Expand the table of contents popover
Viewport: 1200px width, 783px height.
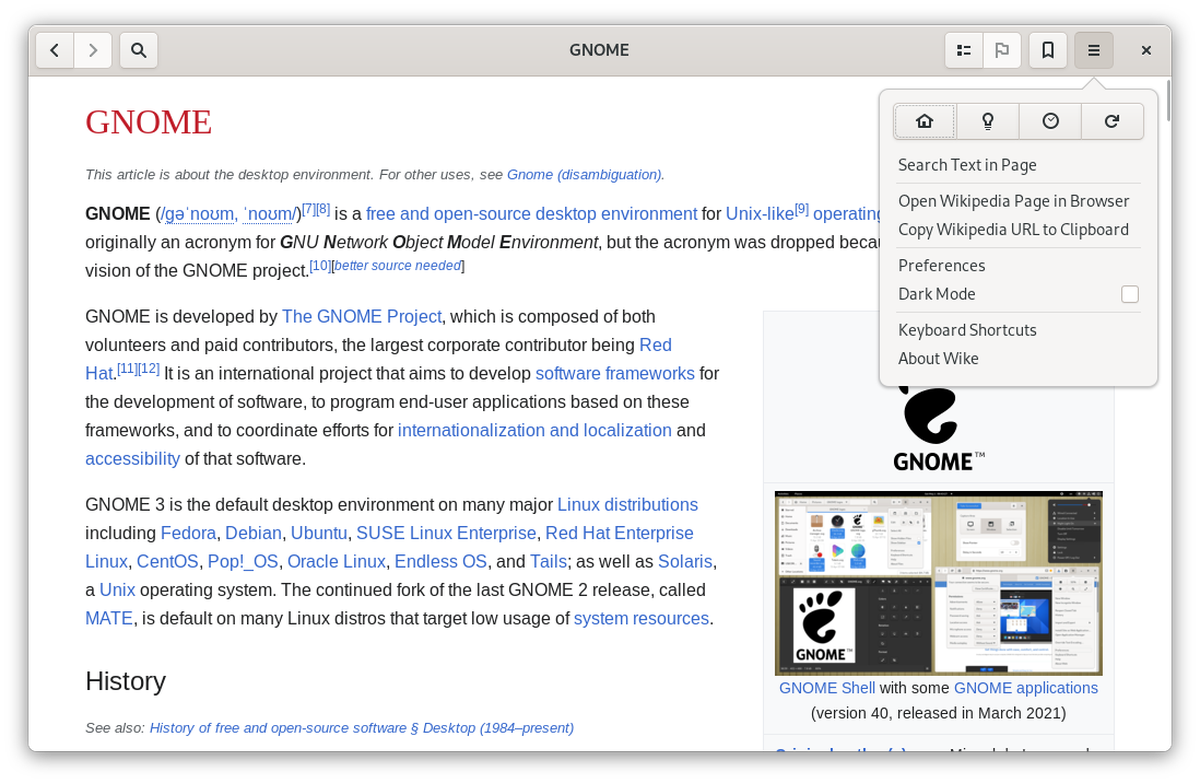(964, 50)
